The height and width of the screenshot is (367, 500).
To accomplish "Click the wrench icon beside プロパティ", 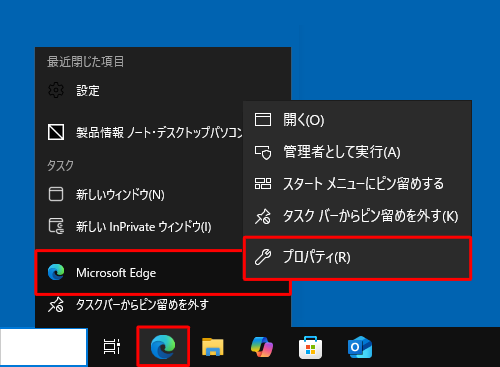I will [x=263, y=257].
